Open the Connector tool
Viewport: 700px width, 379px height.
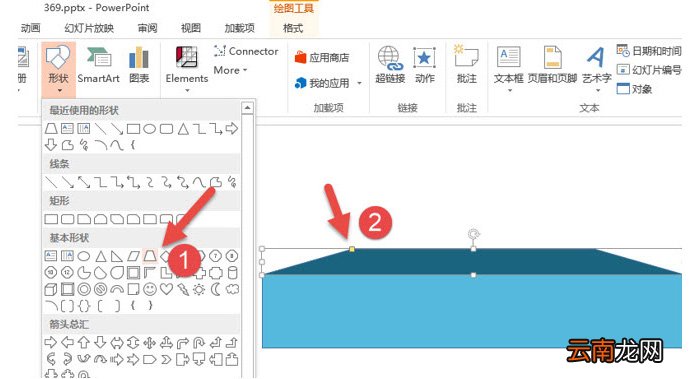pyautogui.click(x=246, y=51)
